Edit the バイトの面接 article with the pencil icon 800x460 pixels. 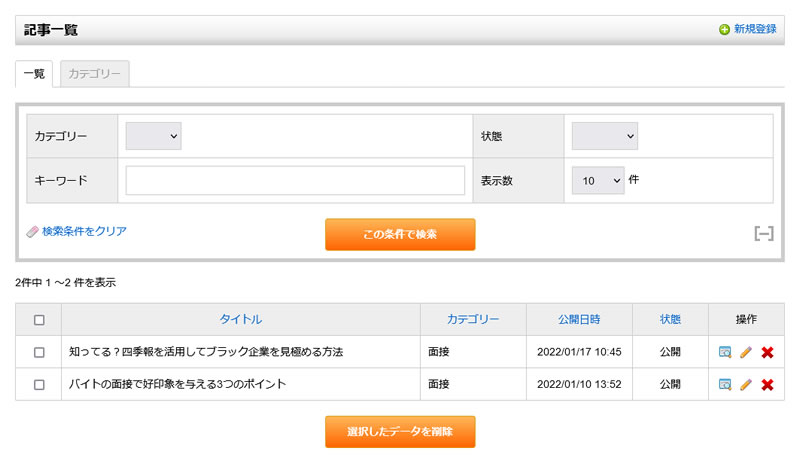[x=746, y=384]
